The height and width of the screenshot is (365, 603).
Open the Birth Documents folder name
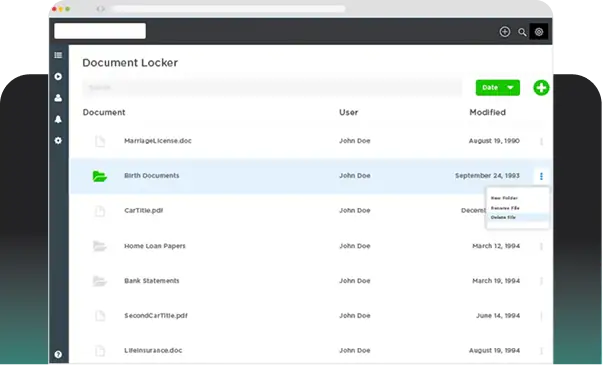coord(152,176)
